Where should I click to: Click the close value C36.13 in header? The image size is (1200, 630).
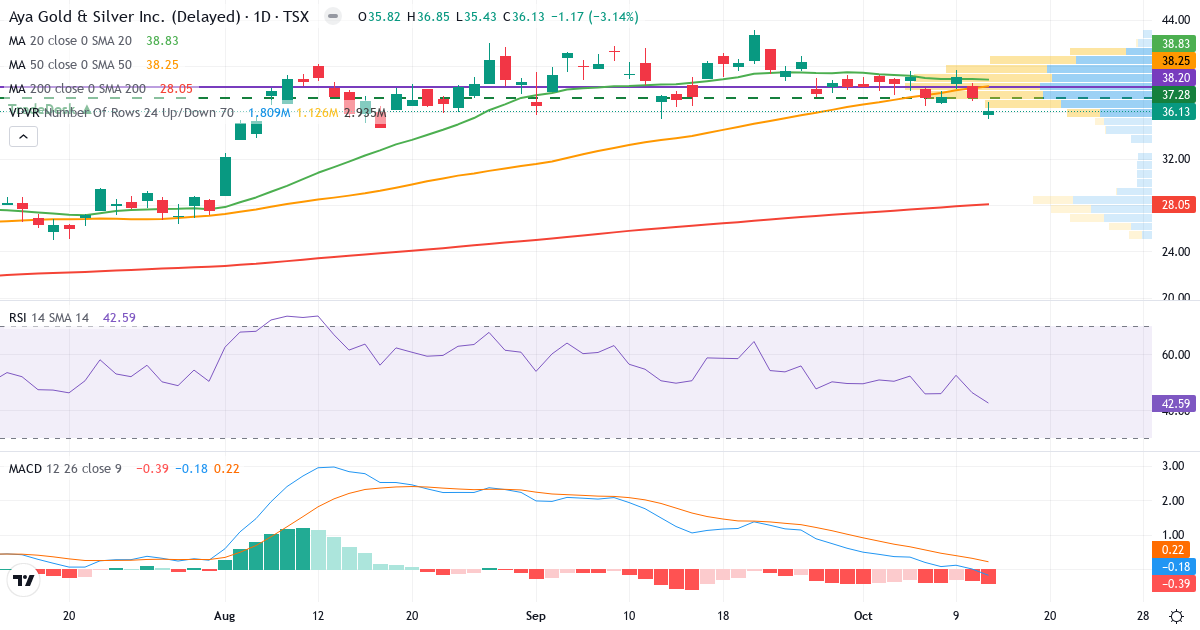(x=523, y=17)
